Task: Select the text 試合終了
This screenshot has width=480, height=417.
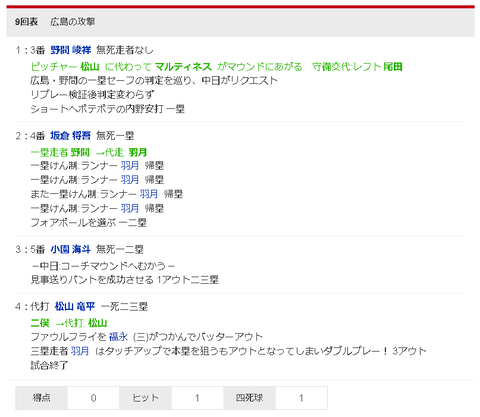Action: (x=49, y=365)
